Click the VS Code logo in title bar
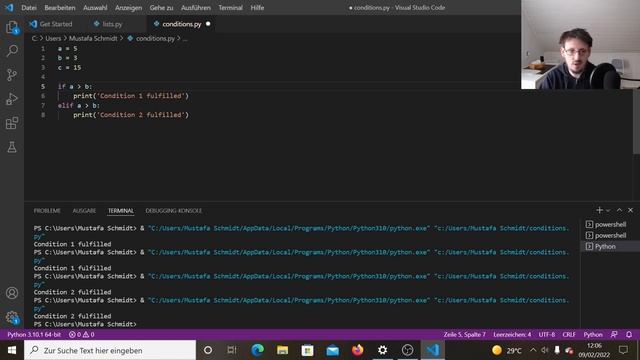This screenshot has width=640, height=360. (9, 7)
